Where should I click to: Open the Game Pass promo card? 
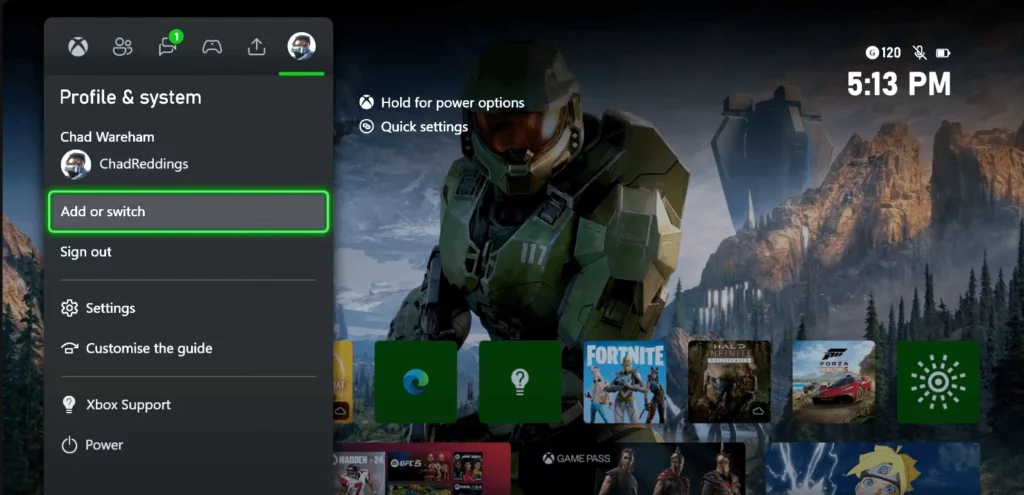tap(632, 468)
